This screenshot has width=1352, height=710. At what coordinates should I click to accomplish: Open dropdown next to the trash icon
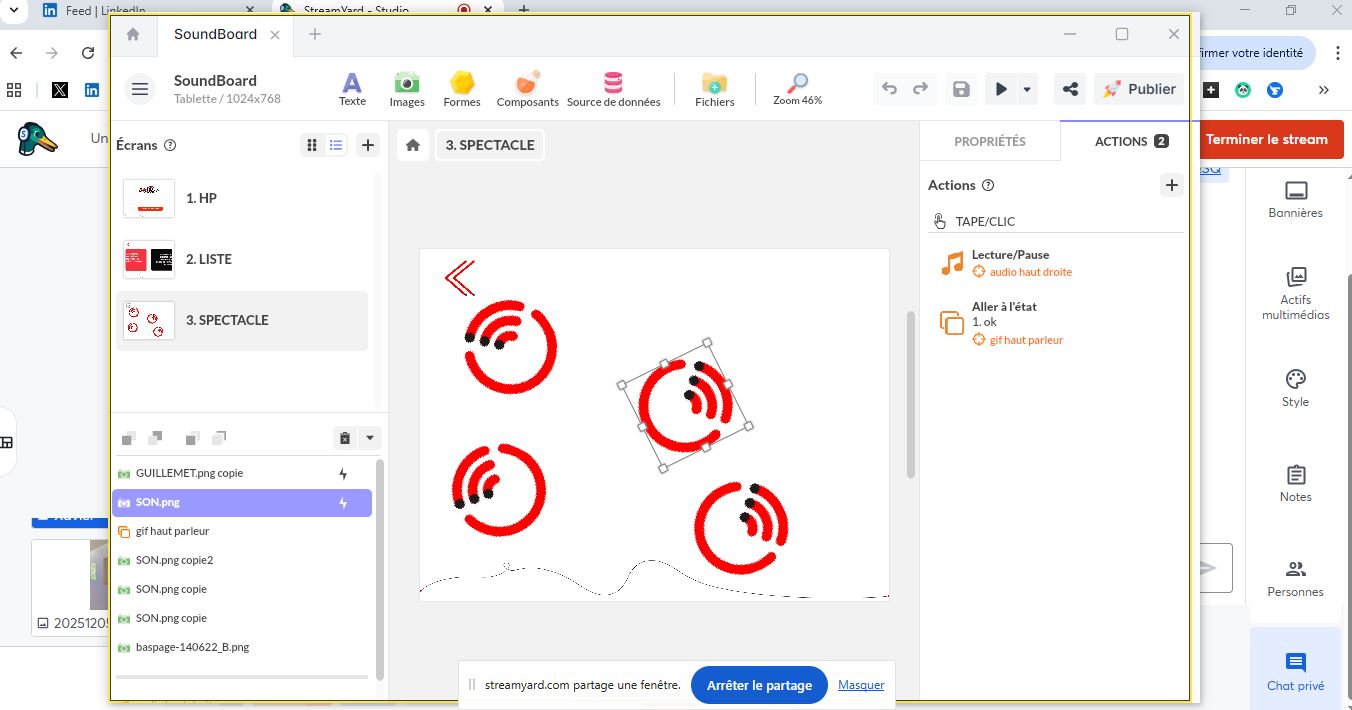click(370, 438)
